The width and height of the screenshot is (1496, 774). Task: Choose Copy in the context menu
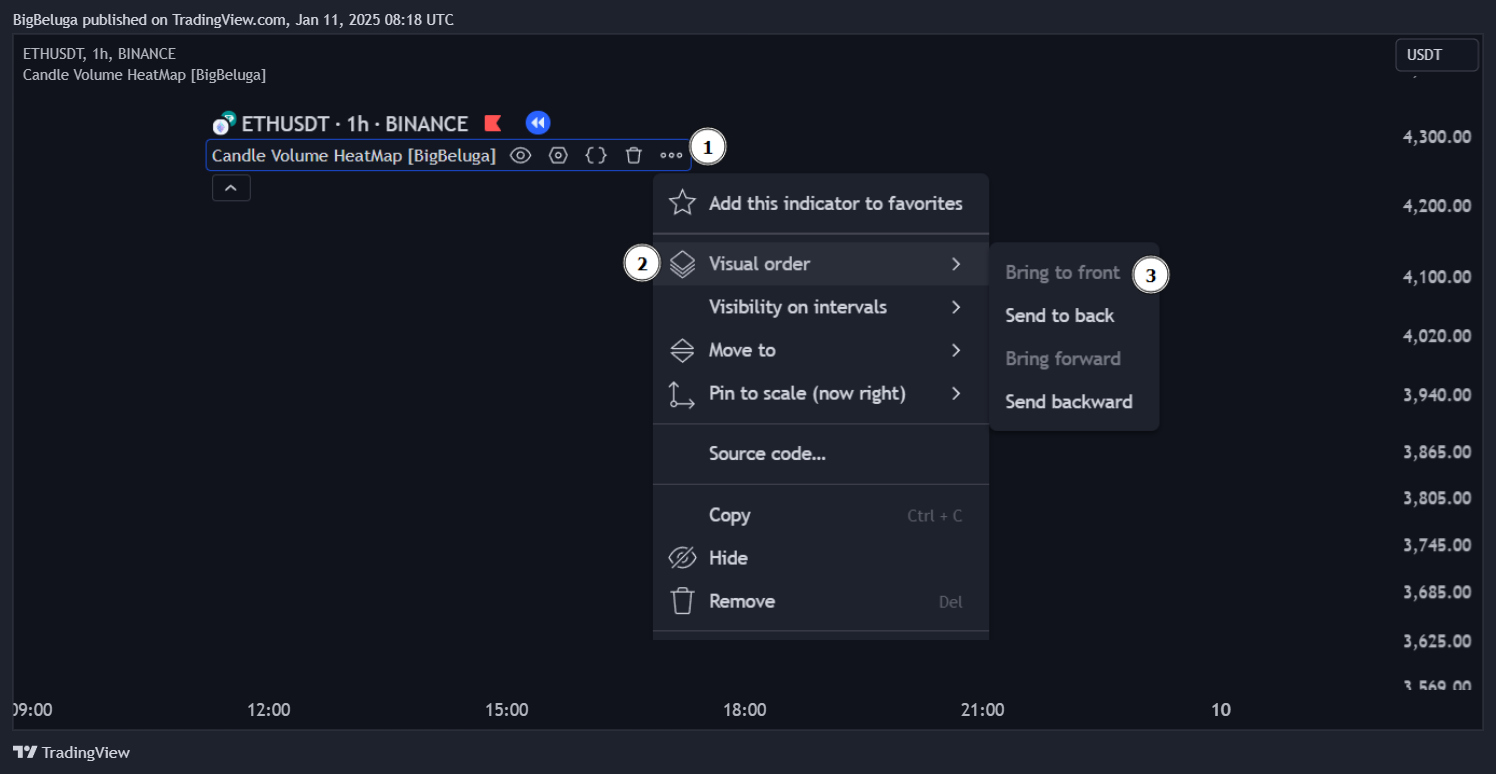click(821, 515)
